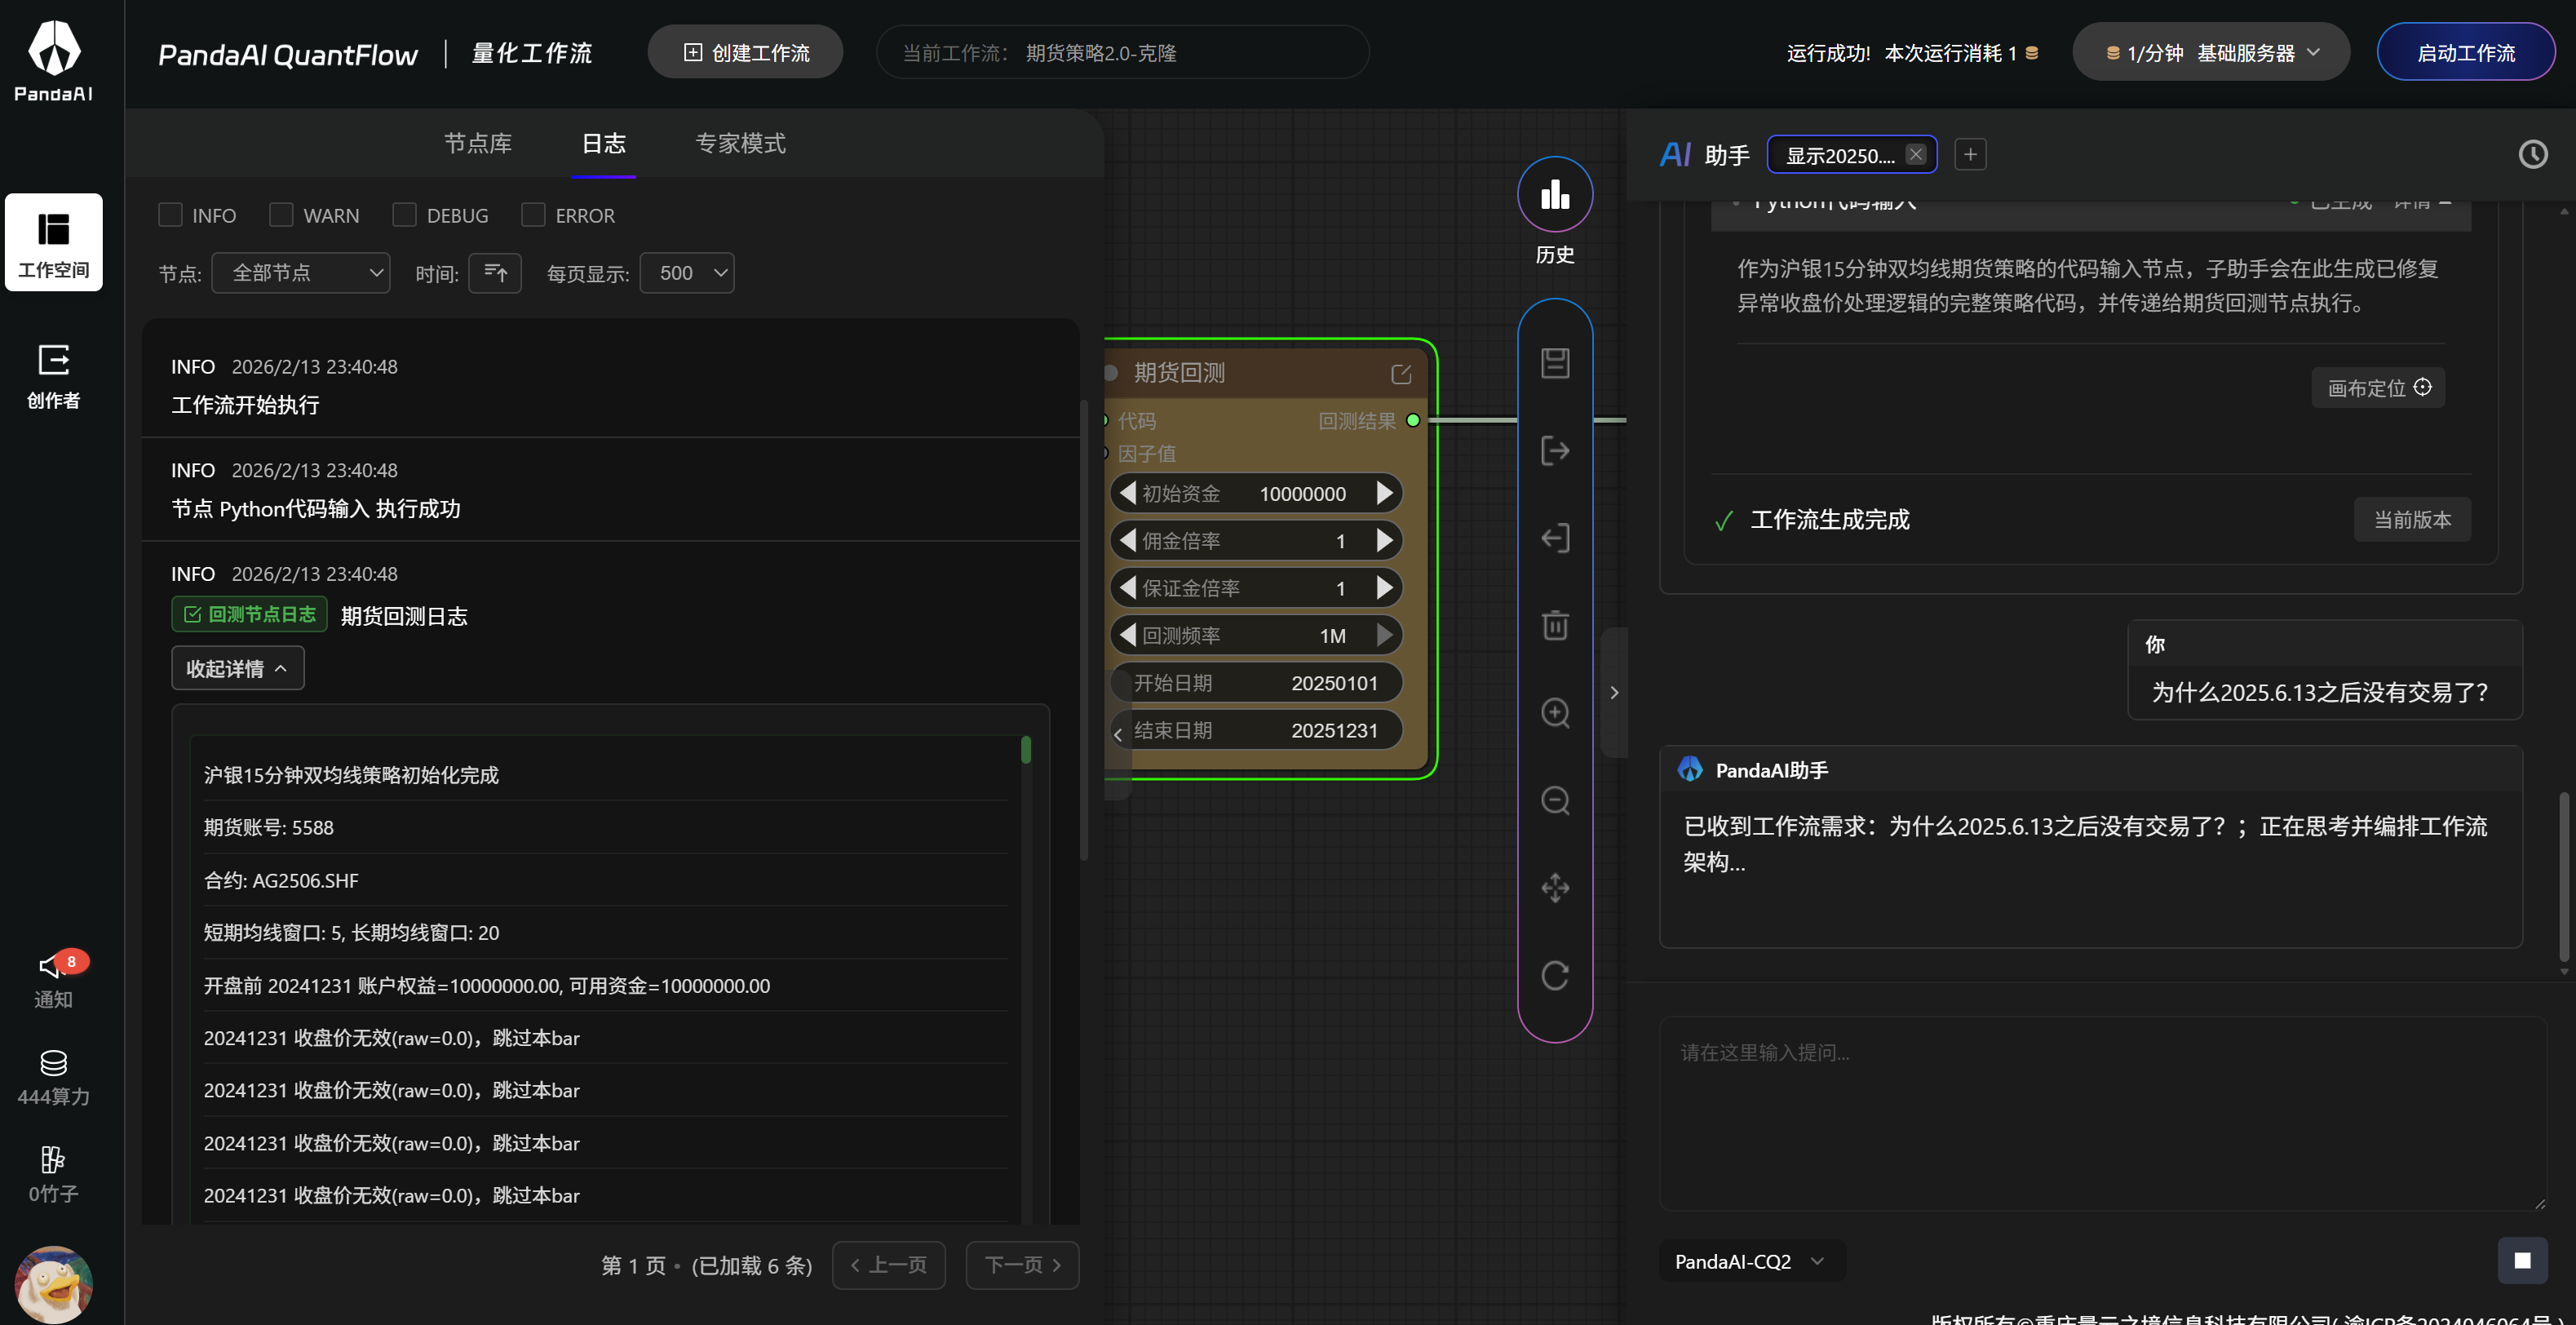Open the PandaAI-CQ2 model dropdown
The image size is (2576, 1325).
click(x=1751, y=1261)
